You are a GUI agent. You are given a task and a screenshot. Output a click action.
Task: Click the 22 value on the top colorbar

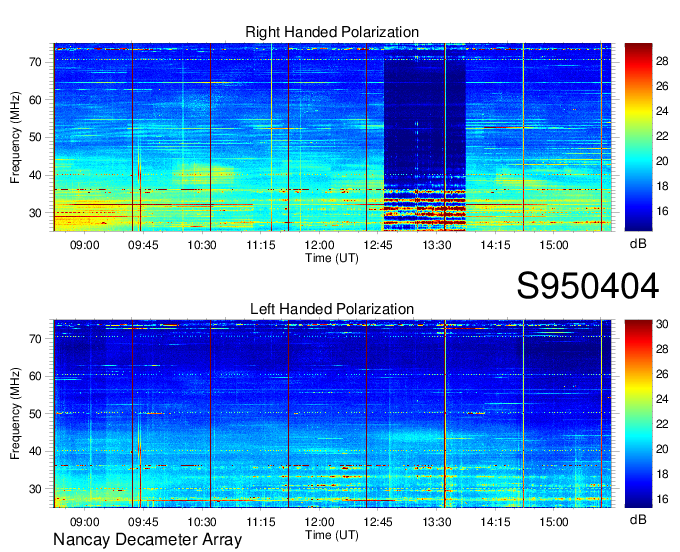[662, 136]
